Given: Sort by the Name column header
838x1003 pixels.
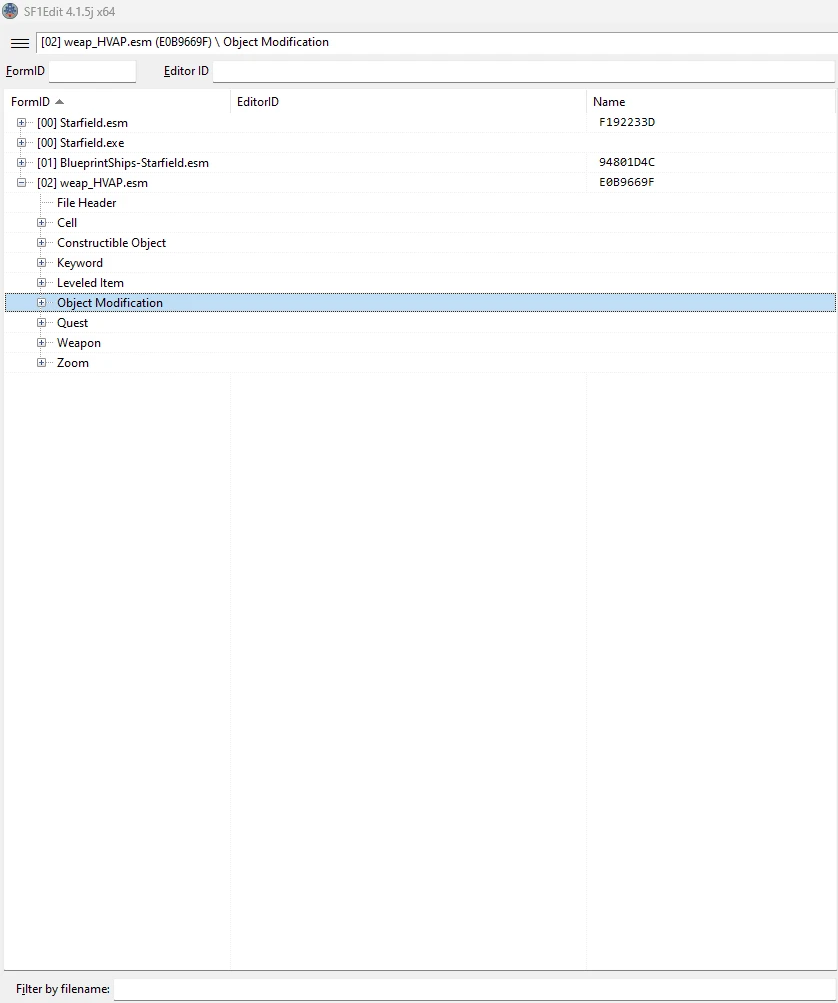Looking at the screenshot, I should tap(711, 102).
